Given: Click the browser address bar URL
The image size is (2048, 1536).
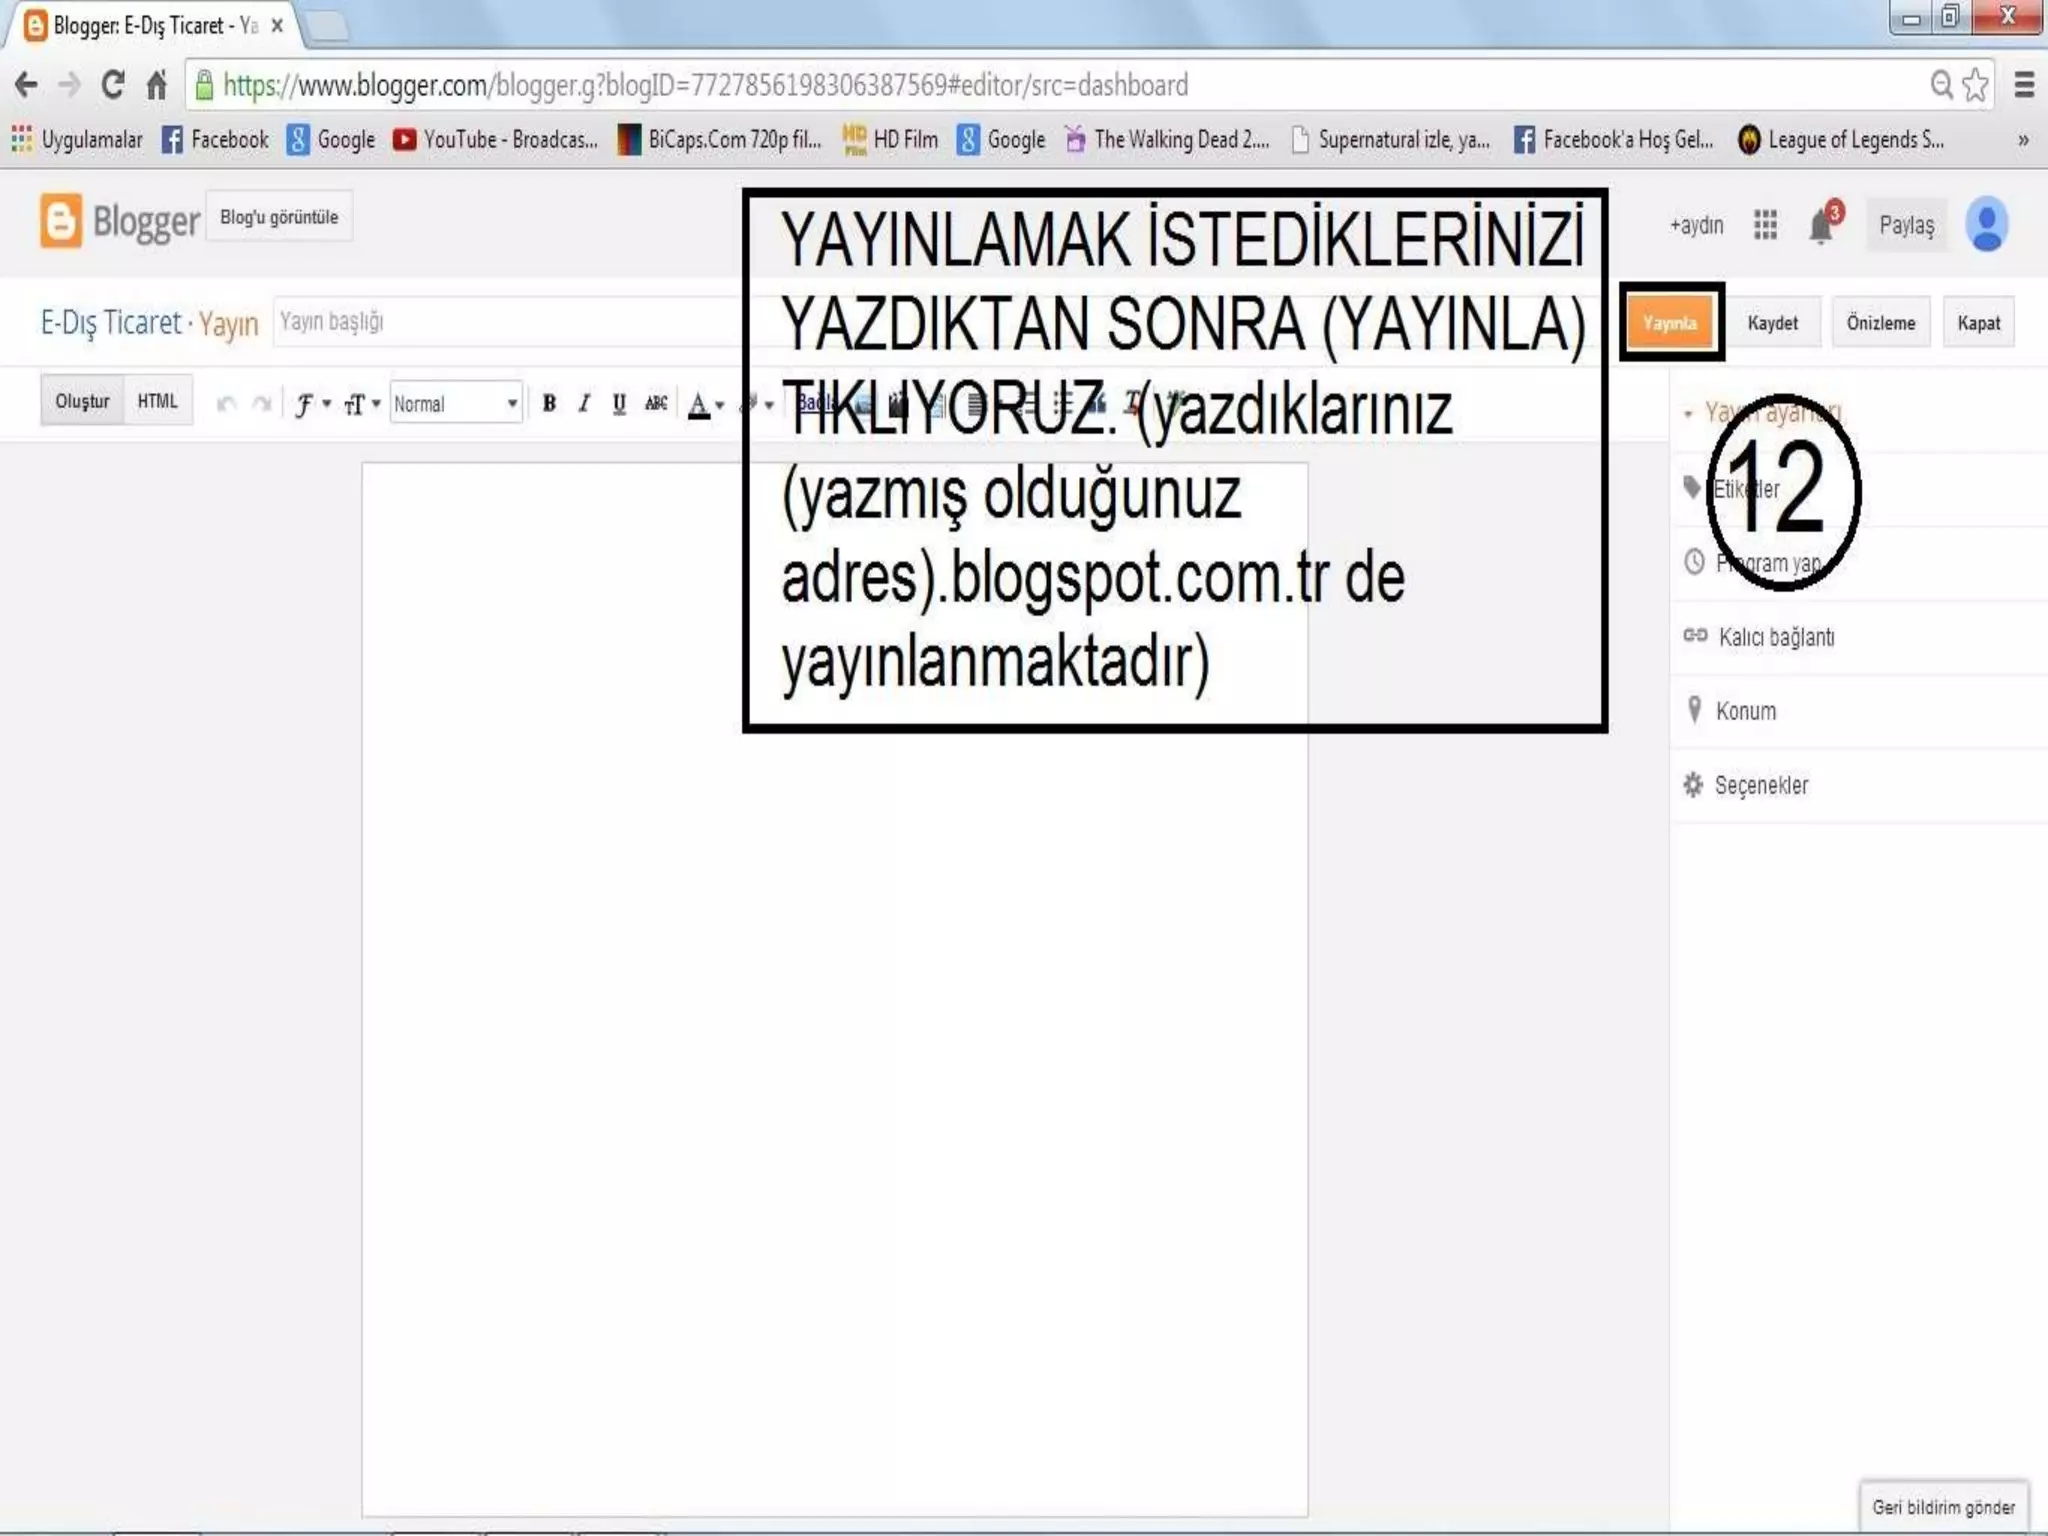Looking at the screenshot, I should click(x=705, y=85).
